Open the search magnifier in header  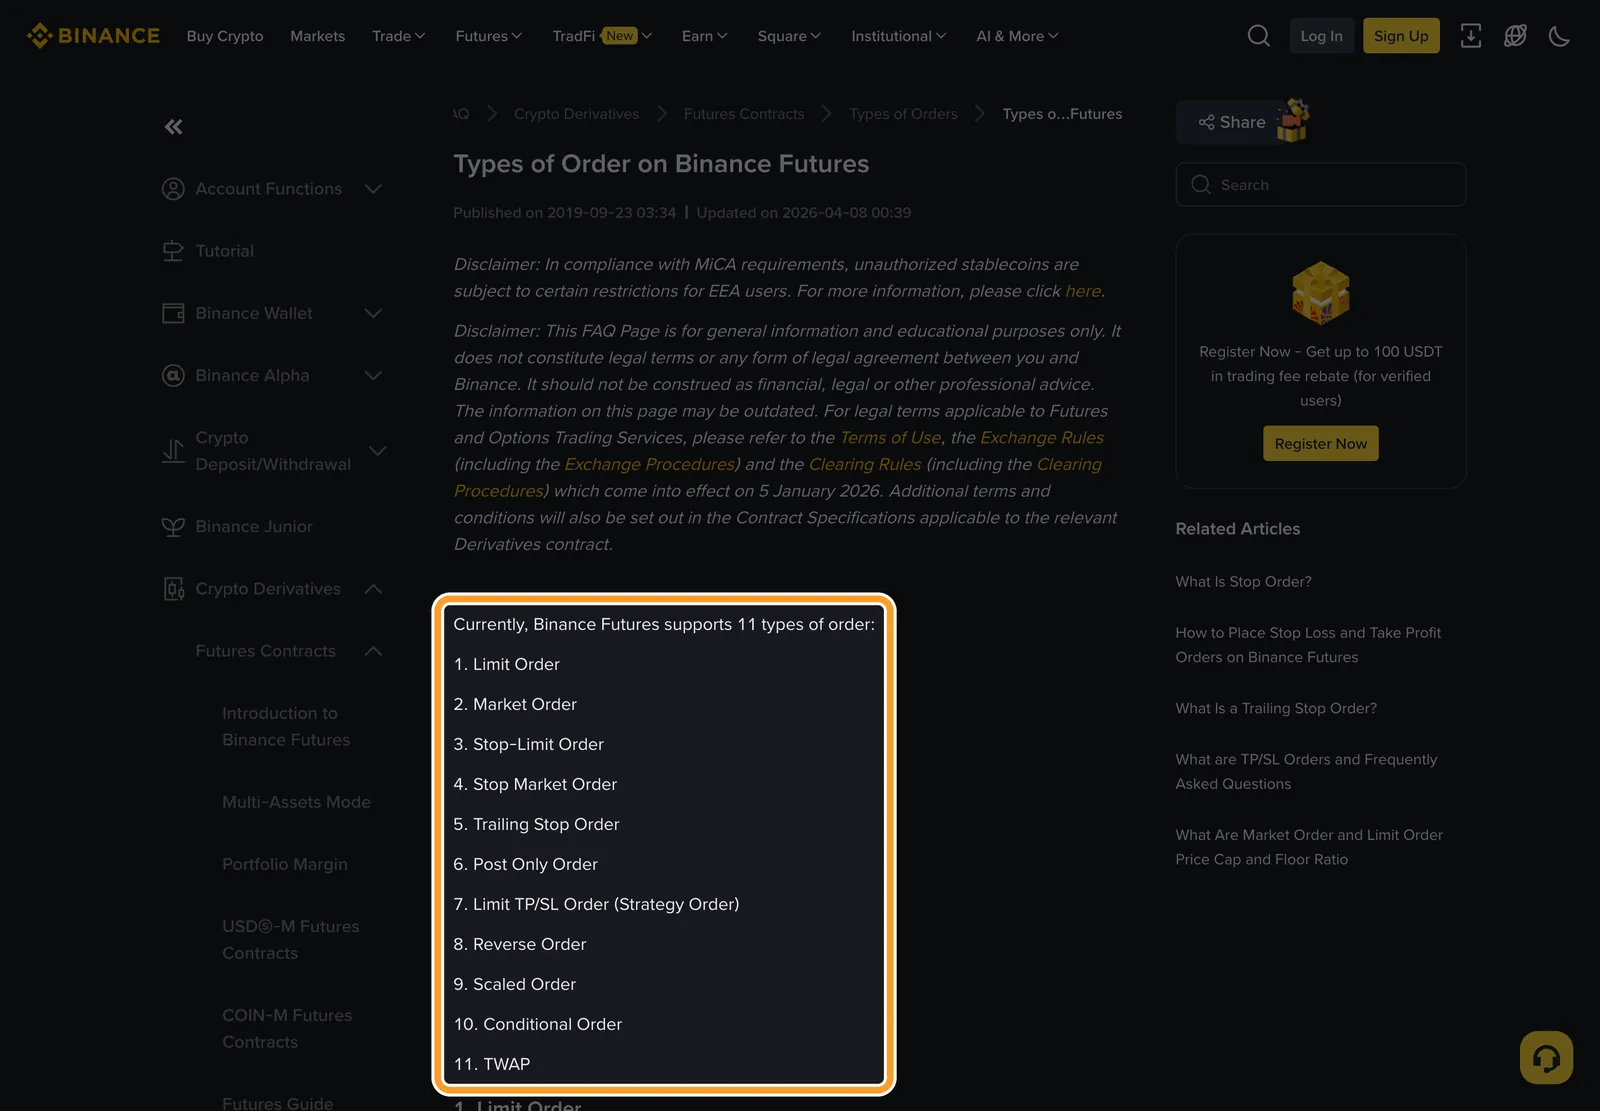click(1259, 36)
